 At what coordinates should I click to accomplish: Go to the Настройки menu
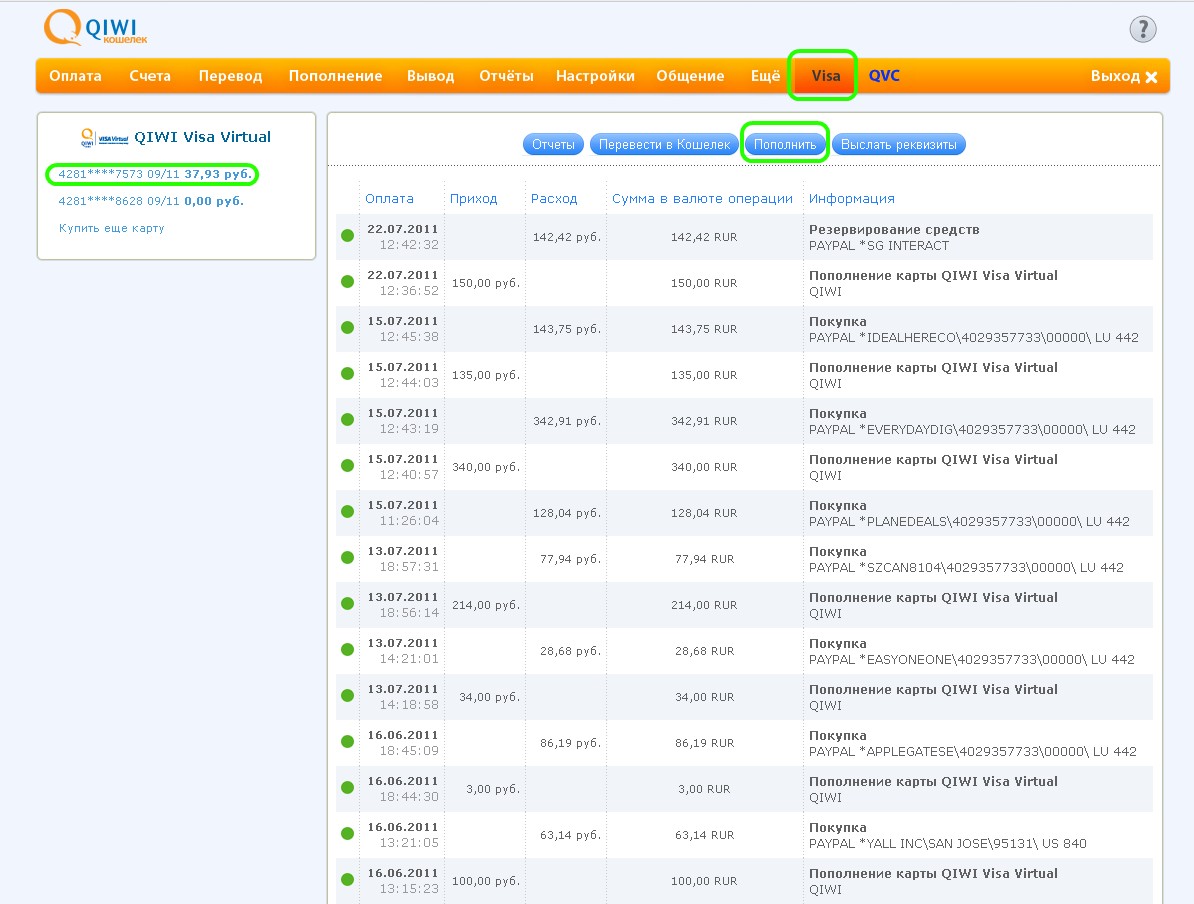tap(595, 76)
